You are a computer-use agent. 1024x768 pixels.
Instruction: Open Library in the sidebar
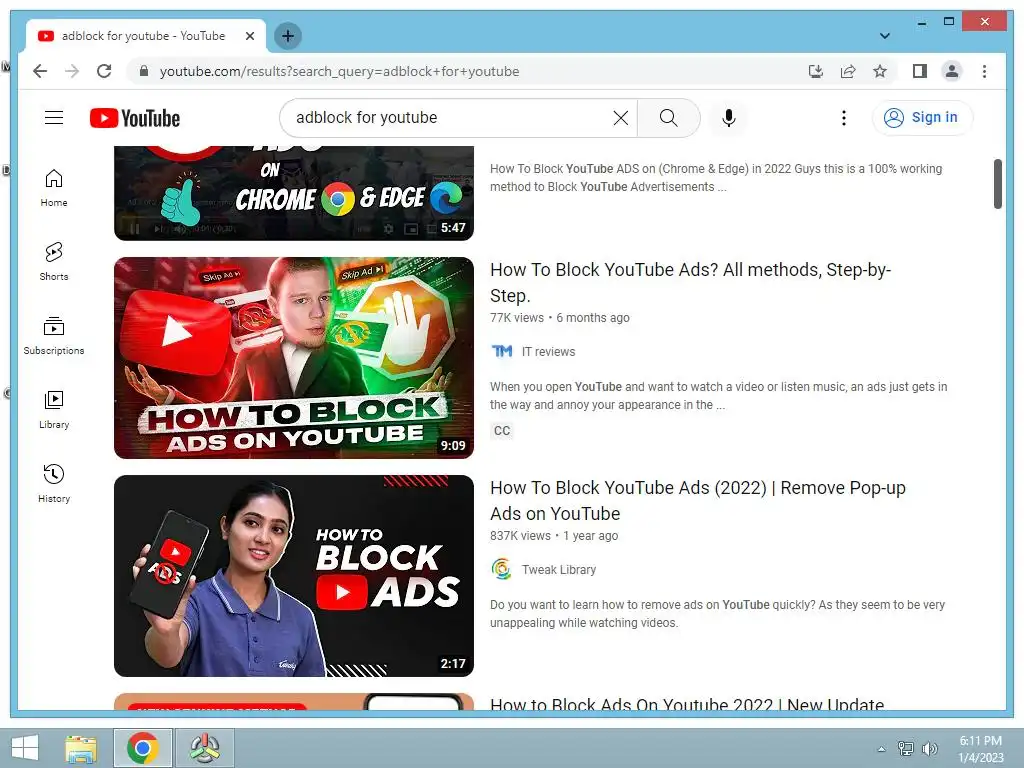point(54,409)
